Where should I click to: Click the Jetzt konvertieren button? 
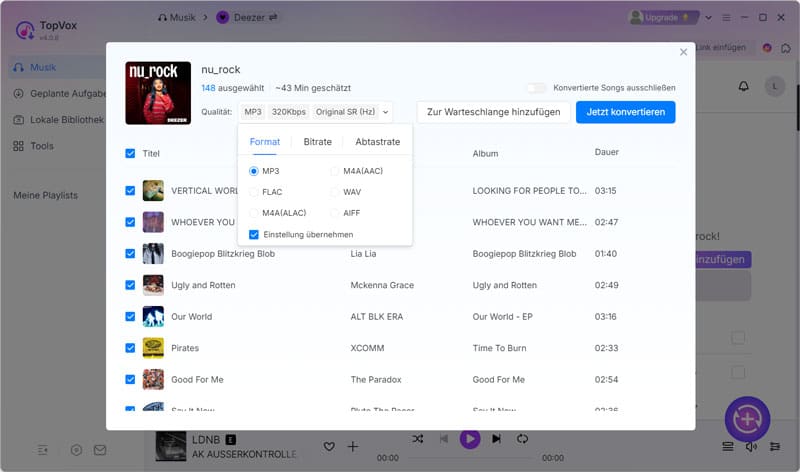coord(626,112)
